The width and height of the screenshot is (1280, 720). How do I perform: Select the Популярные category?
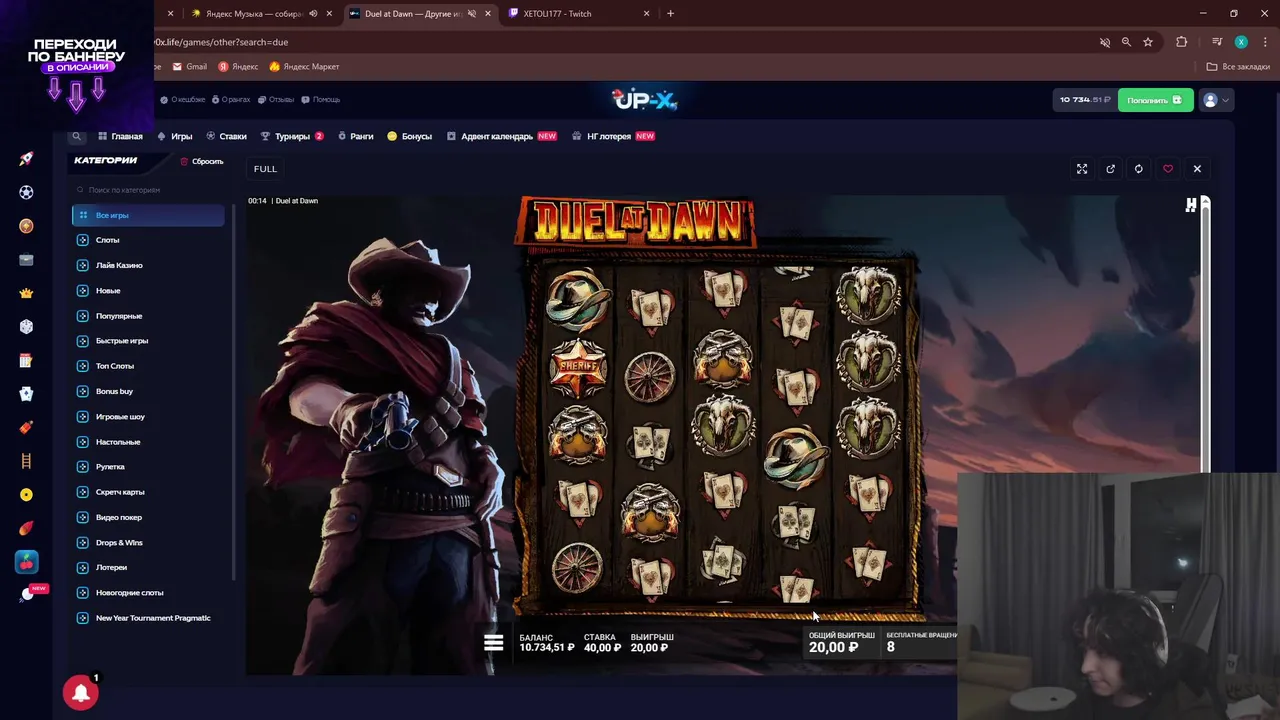(x=148, y=316)
